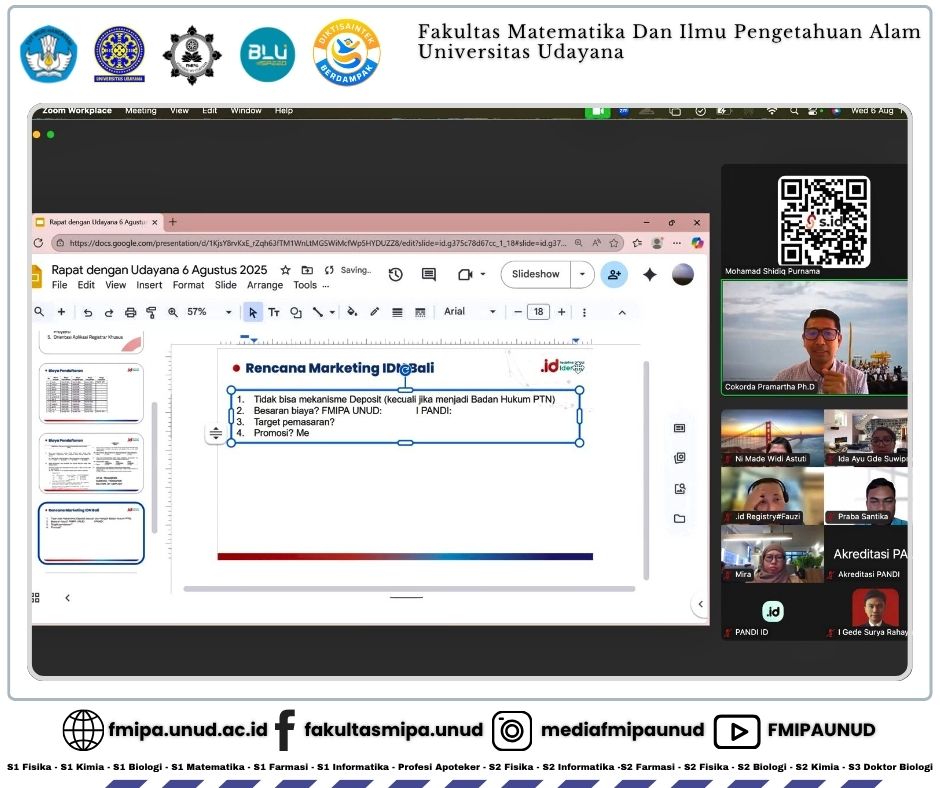This screenshot has width=940, height=788.
Task: Open the Format menu in Slides
Action: [188, 285]
